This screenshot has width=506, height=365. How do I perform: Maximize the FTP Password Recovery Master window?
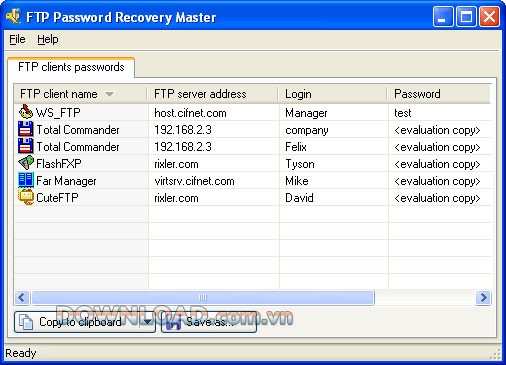(466, 16)
